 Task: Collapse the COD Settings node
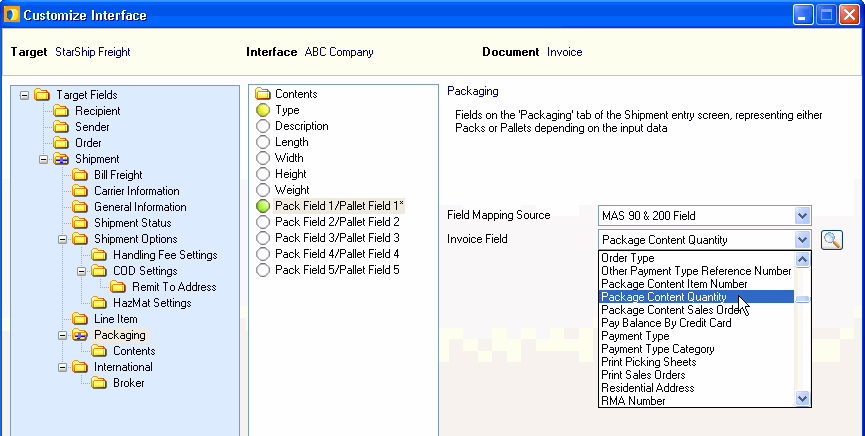(x=81, y=271)
